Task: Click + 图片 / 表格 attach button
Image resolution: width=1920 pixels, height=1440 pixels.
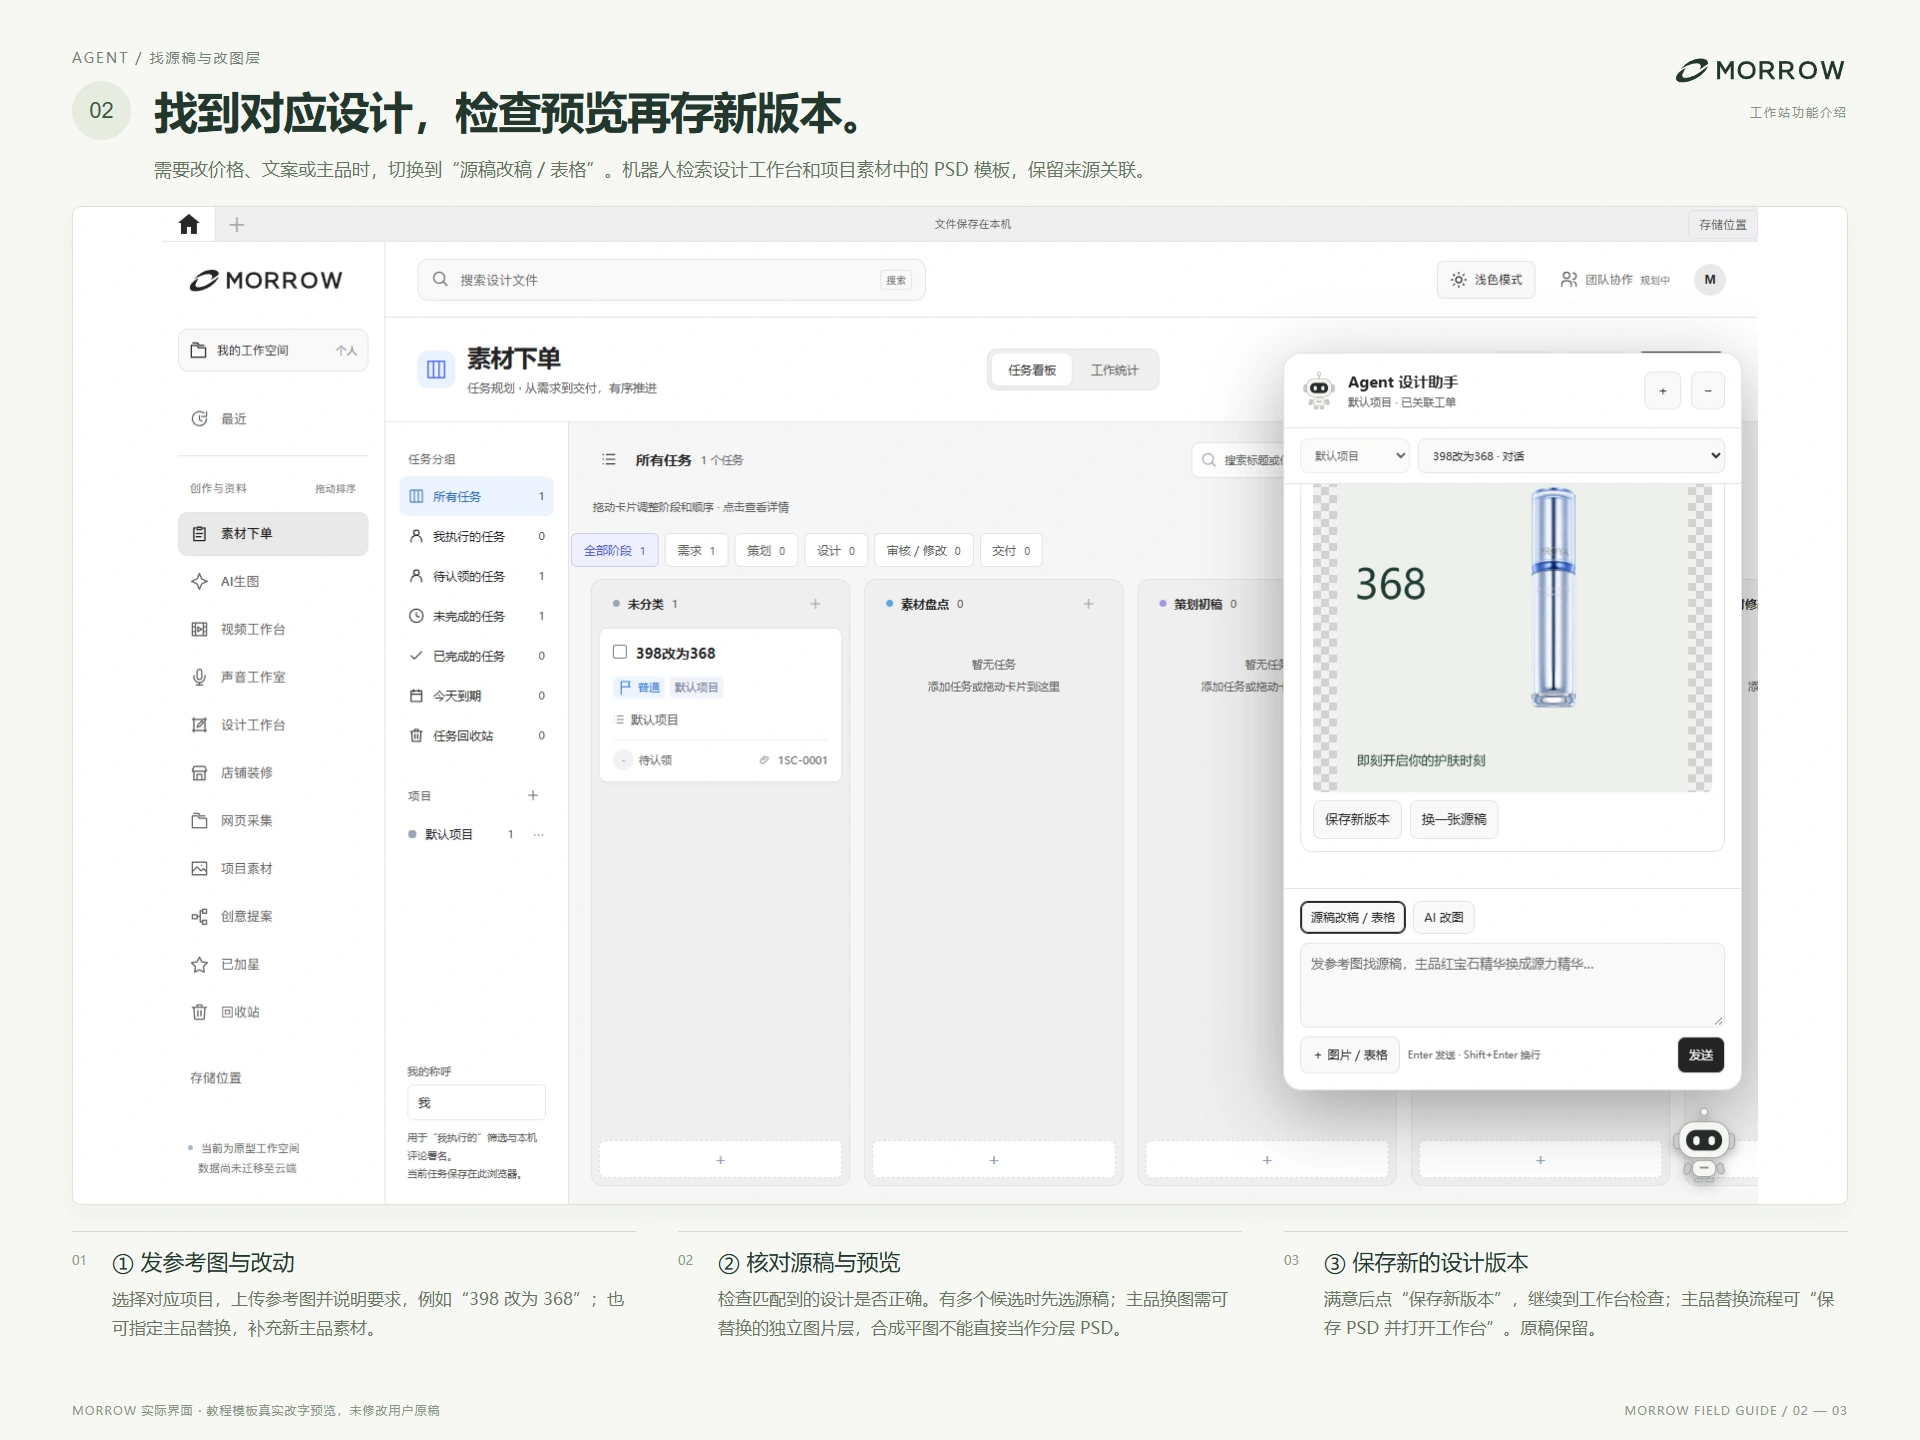Action: click(x=1350, y=1055)
